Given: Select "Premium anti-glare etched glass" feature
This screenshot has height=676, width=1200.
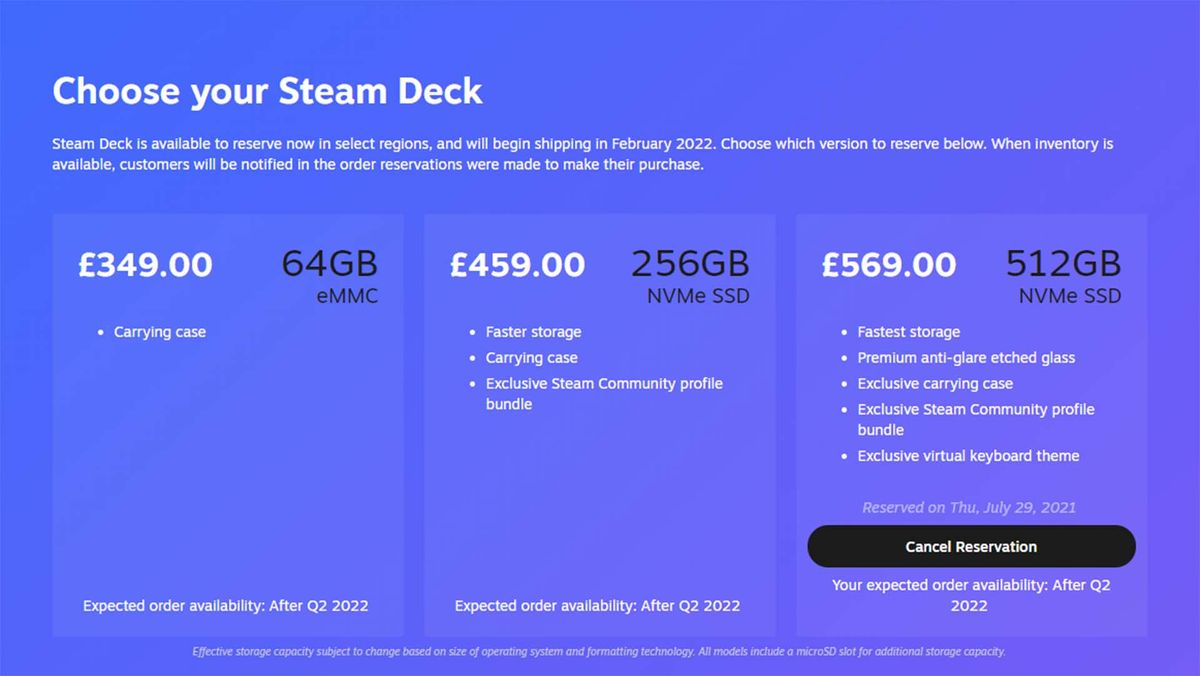Looking at the screenshot, I should tap(966, 358).
